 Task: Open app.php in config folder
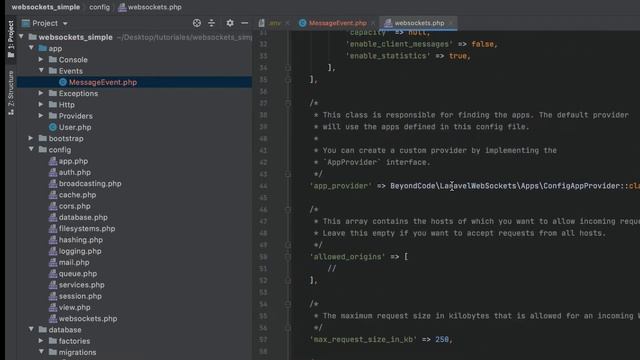[73, 161]
